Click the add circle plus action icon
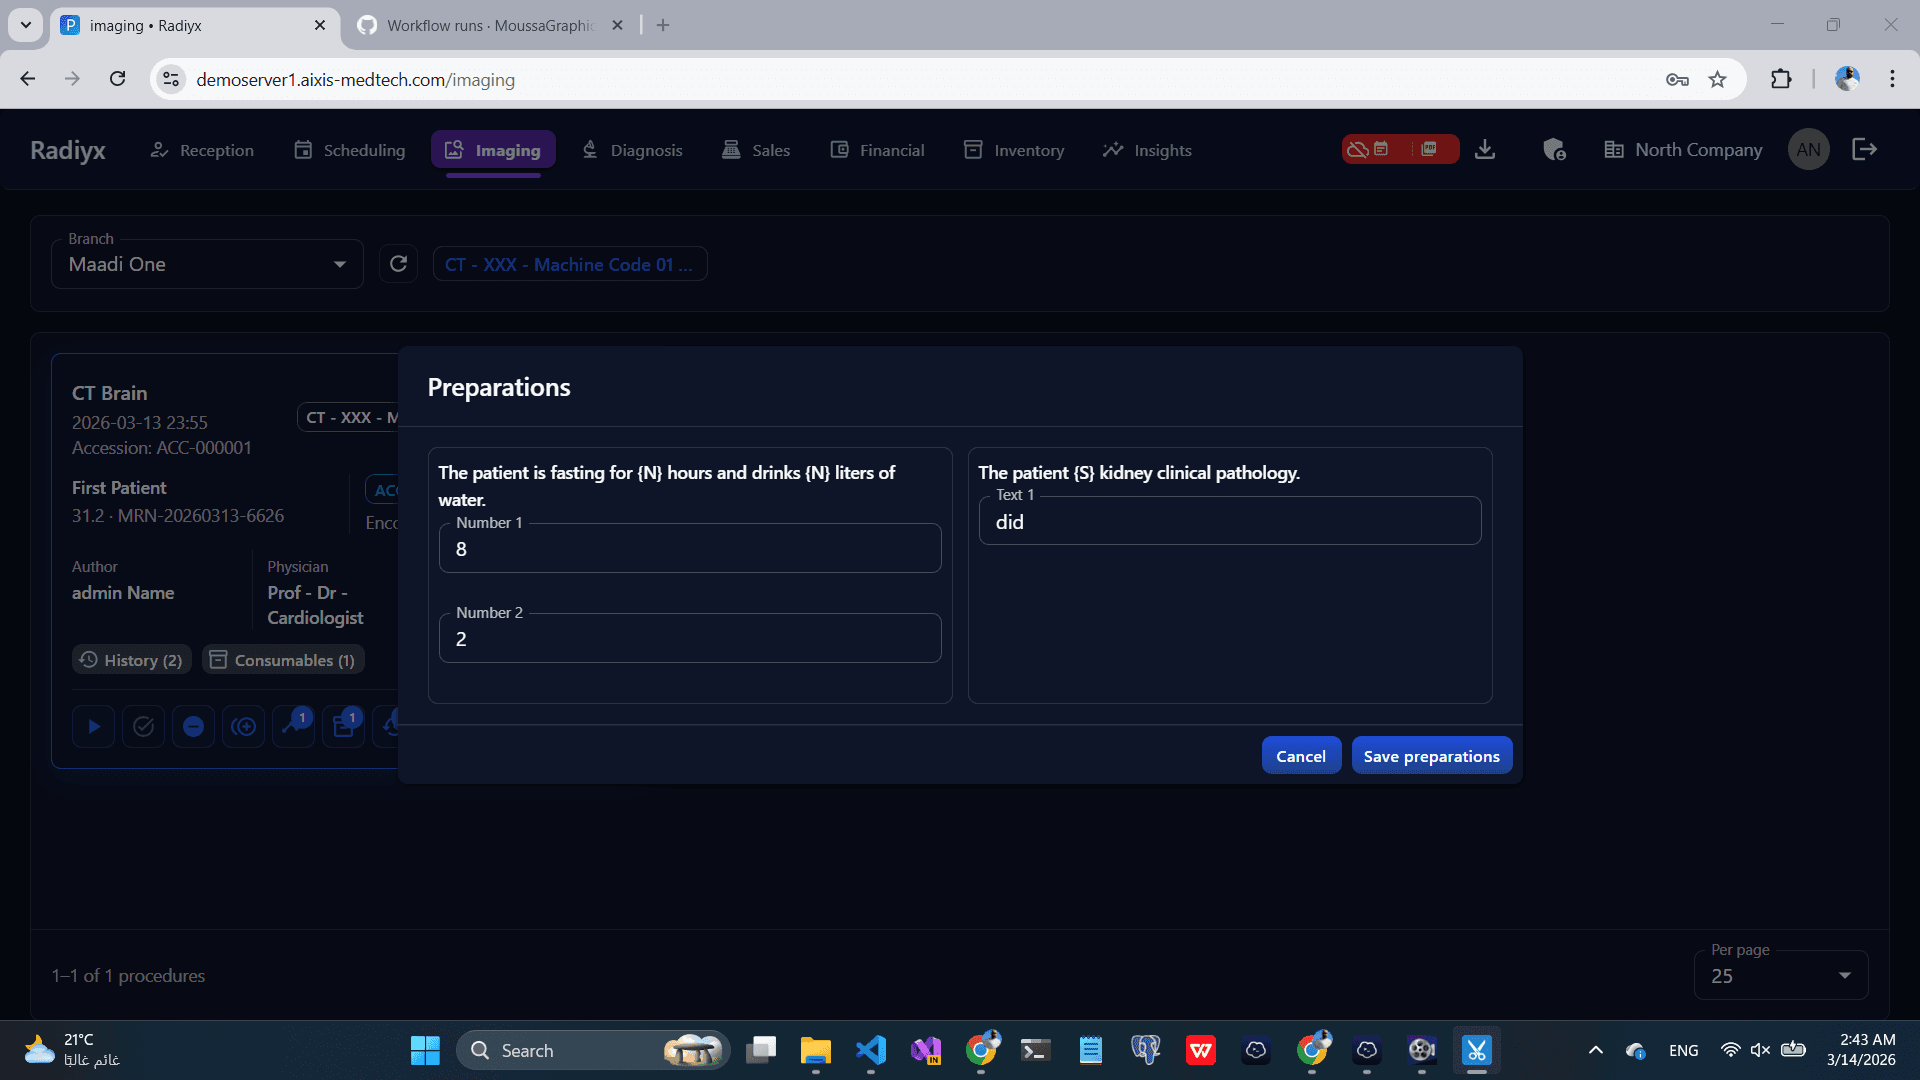Viewport: 1920px width, 1080px height. [x=244, y=727]
